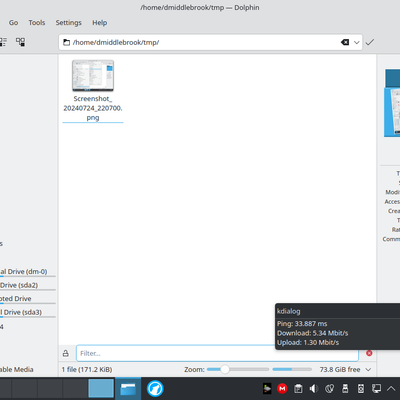Click the kdialog notification title
This screenshot has height=400, width=400.
click(x=289, y=311)
